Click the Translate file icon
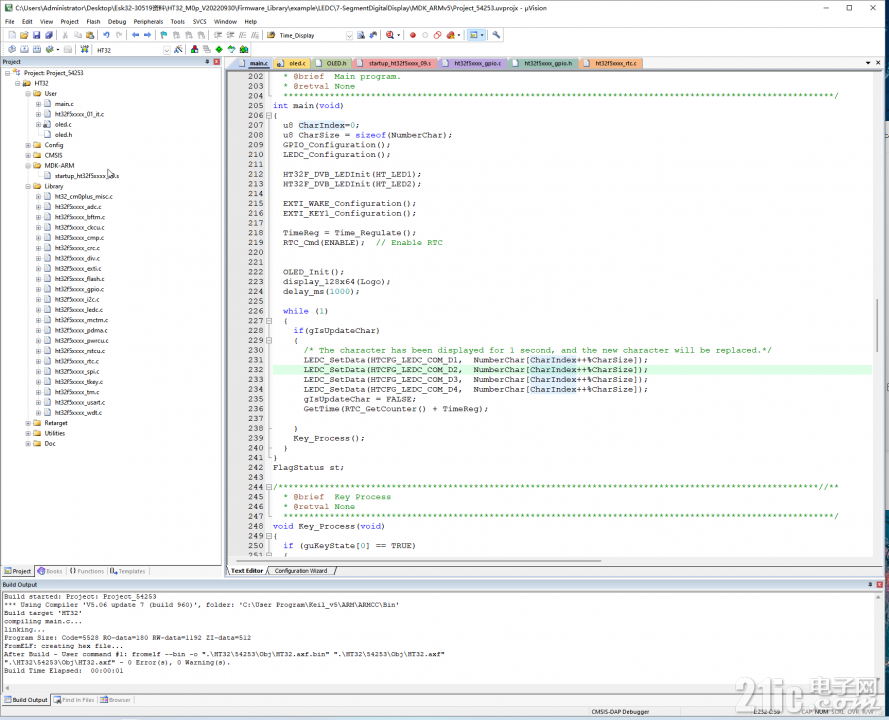This screenshot has height=720, width=889. click(12, 50)
